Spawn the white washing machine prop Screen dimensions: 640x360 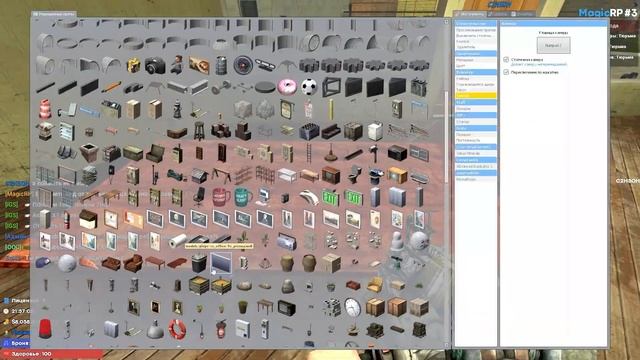375,131
